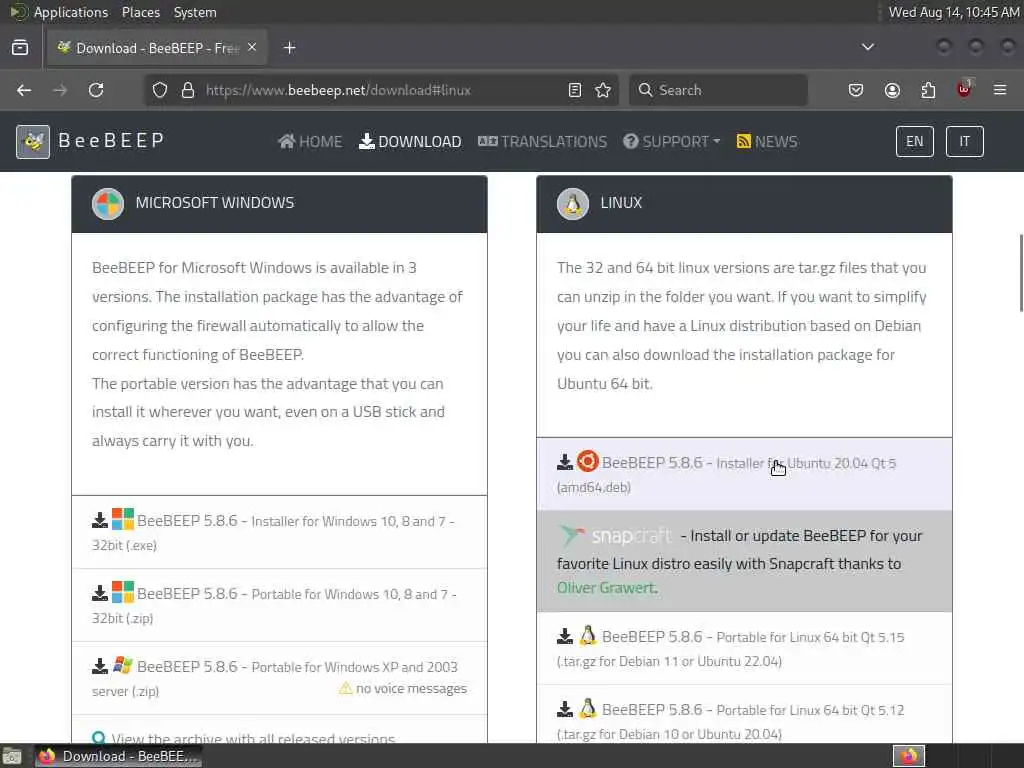Click the Search field in the toolbar
1024x768 pixels.
pyautogui.click(x=718, y=90)
